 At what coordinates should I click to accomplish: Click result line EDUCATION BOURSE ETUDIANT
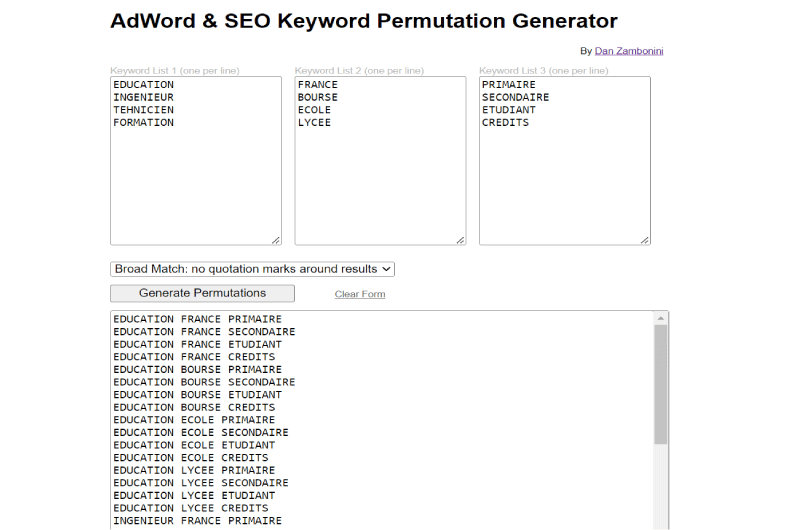coord(197,395)
